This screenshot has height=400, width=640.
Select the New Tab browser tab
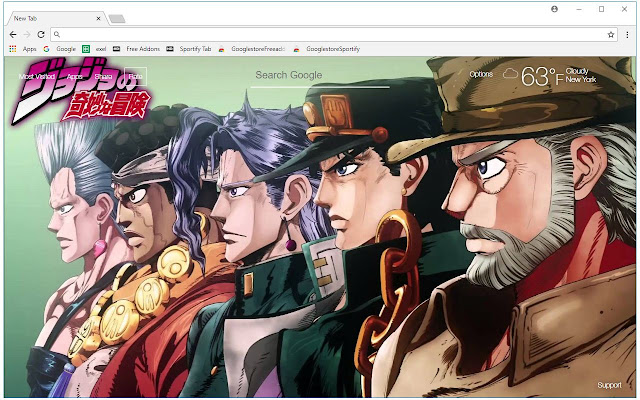[56, 18]
